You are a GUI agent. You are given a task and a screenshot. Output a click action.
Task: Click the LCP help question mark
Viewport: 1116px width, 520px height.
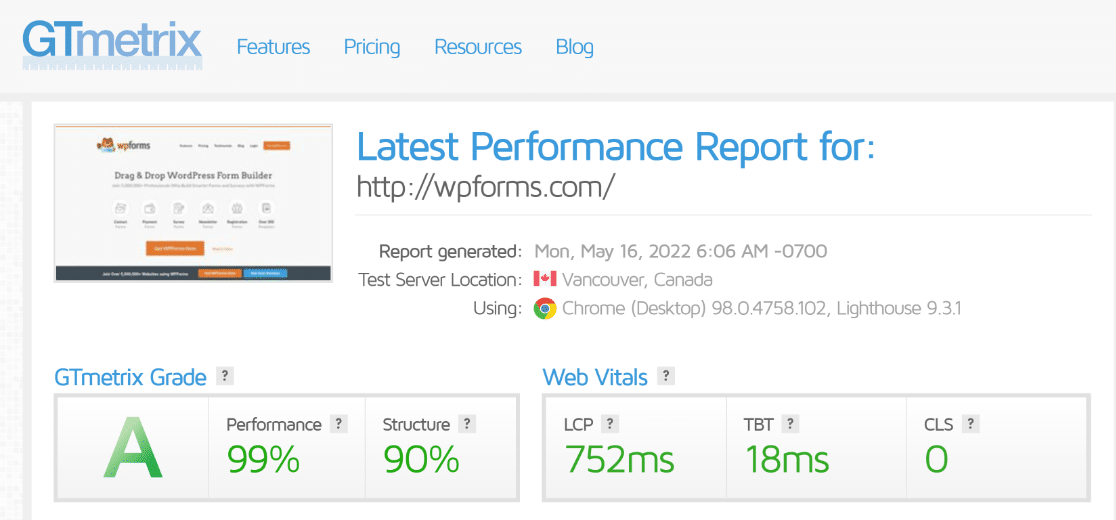[x=609, y=424]
